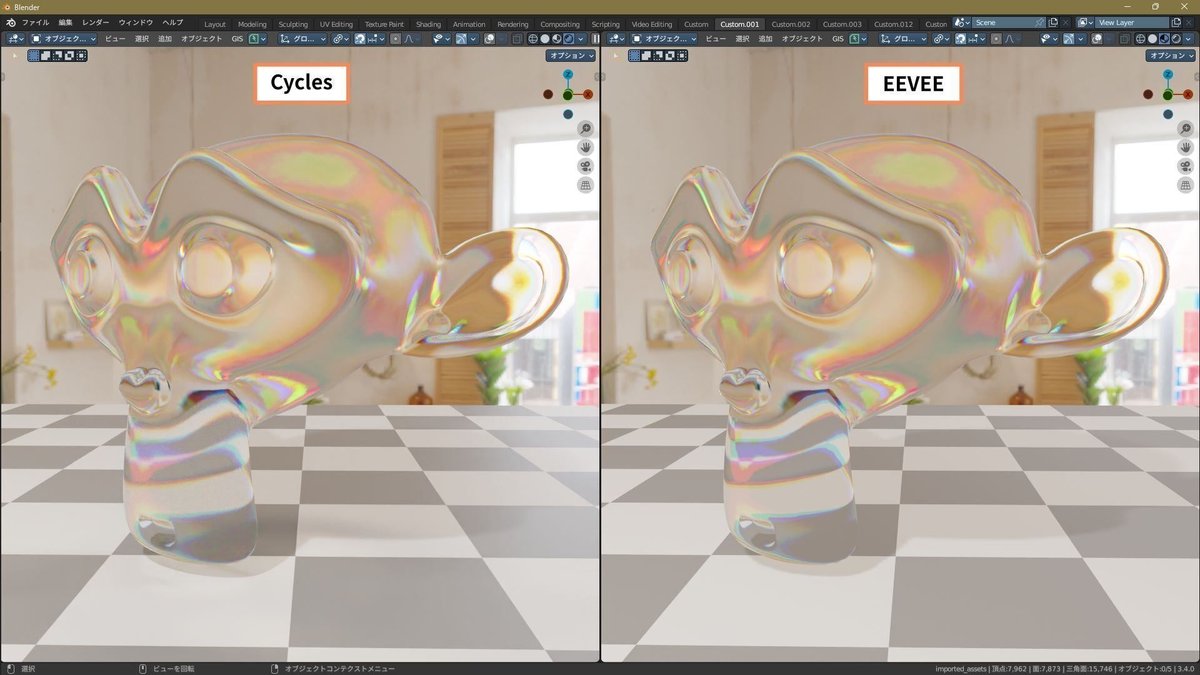Open shading options arrow in EEVEE viewport

pyautogui.click(x=1187, y=39)
